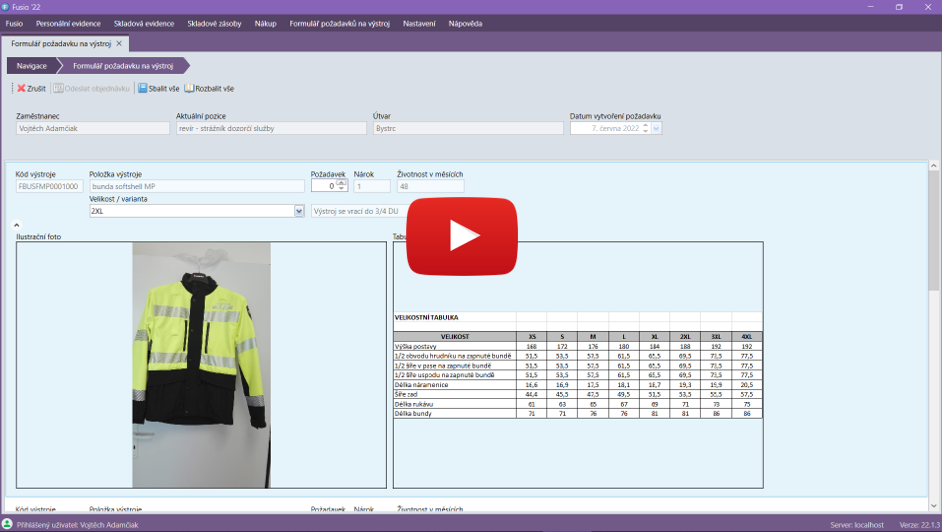Open the Datum vytvoření požadavku date picker
The height and width of the screenshot is (532, 942).
[656, 128]
